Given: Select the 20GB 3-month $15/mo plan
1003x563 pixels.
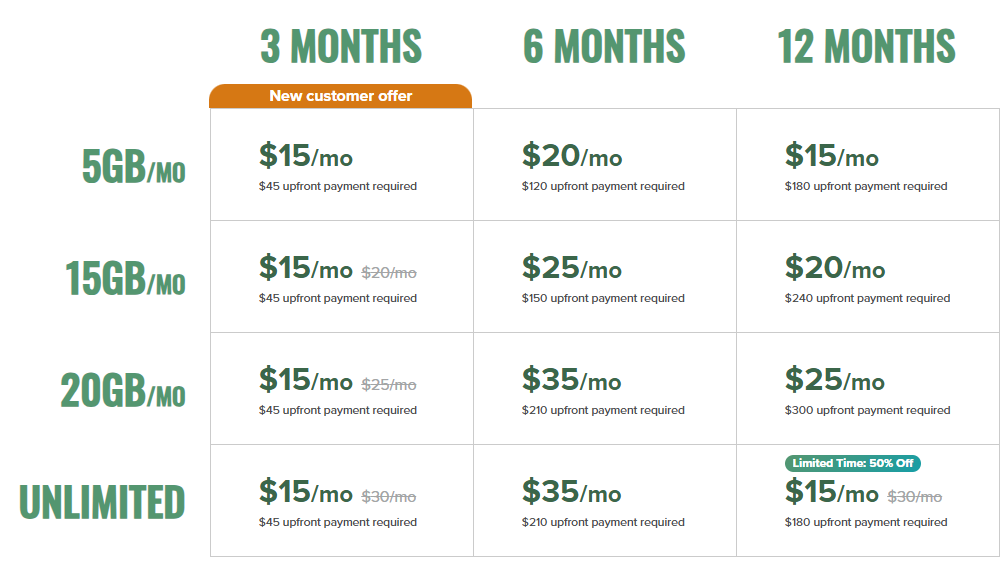Looking at the screenshot, I should 342,388.
